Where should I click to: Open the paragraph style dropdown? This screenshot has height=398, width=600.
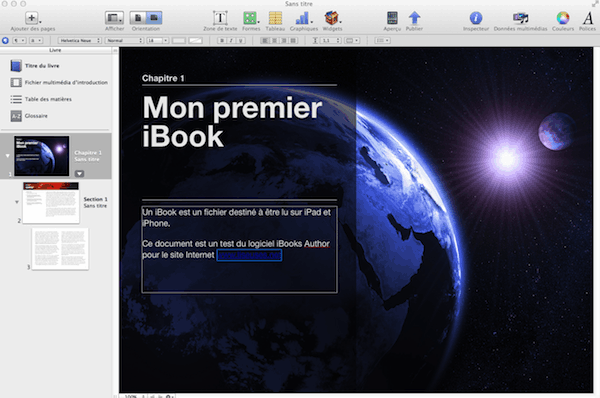[x=19, y=40]
